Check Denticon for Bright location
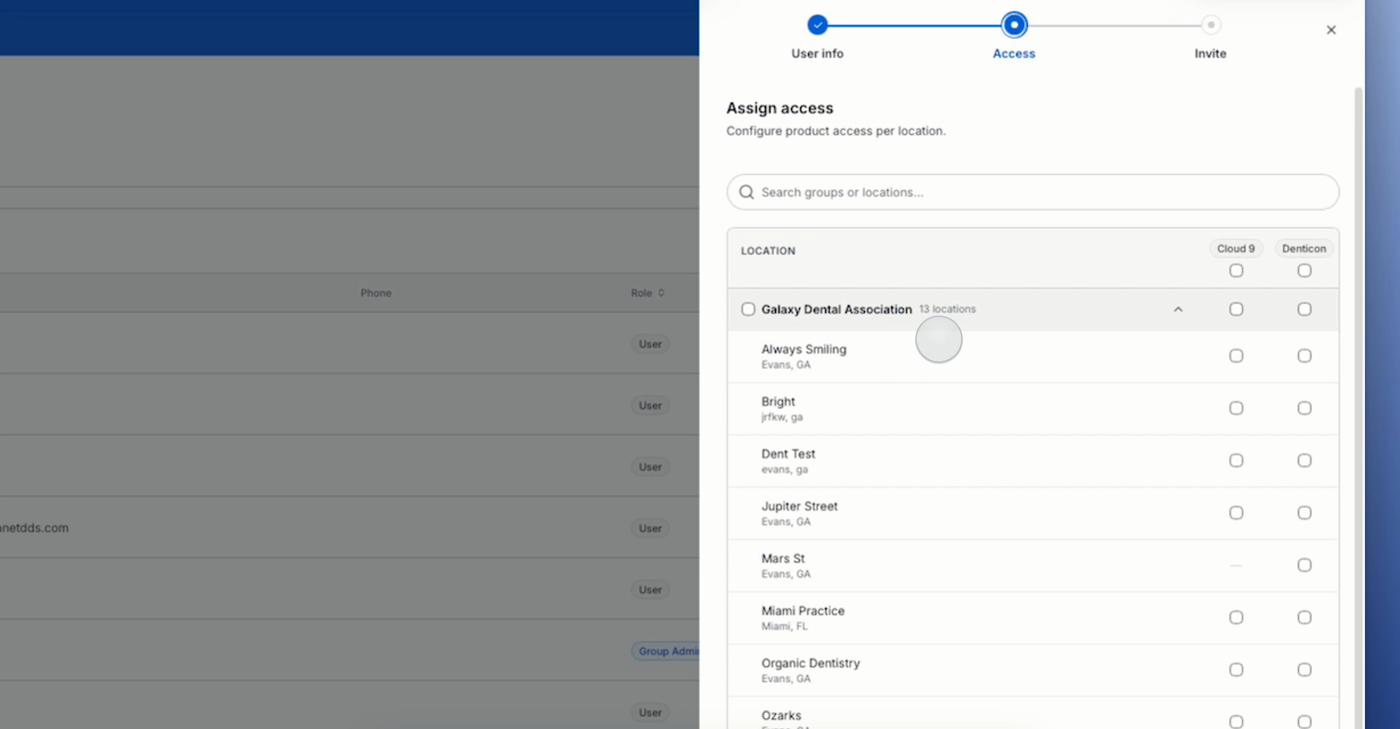The image size is (1400, 729). (1304, 408)
